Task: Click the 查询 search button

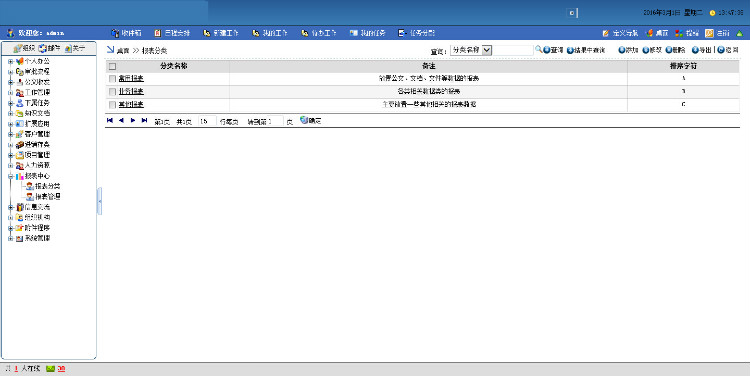Action: (x=553, y=50)
